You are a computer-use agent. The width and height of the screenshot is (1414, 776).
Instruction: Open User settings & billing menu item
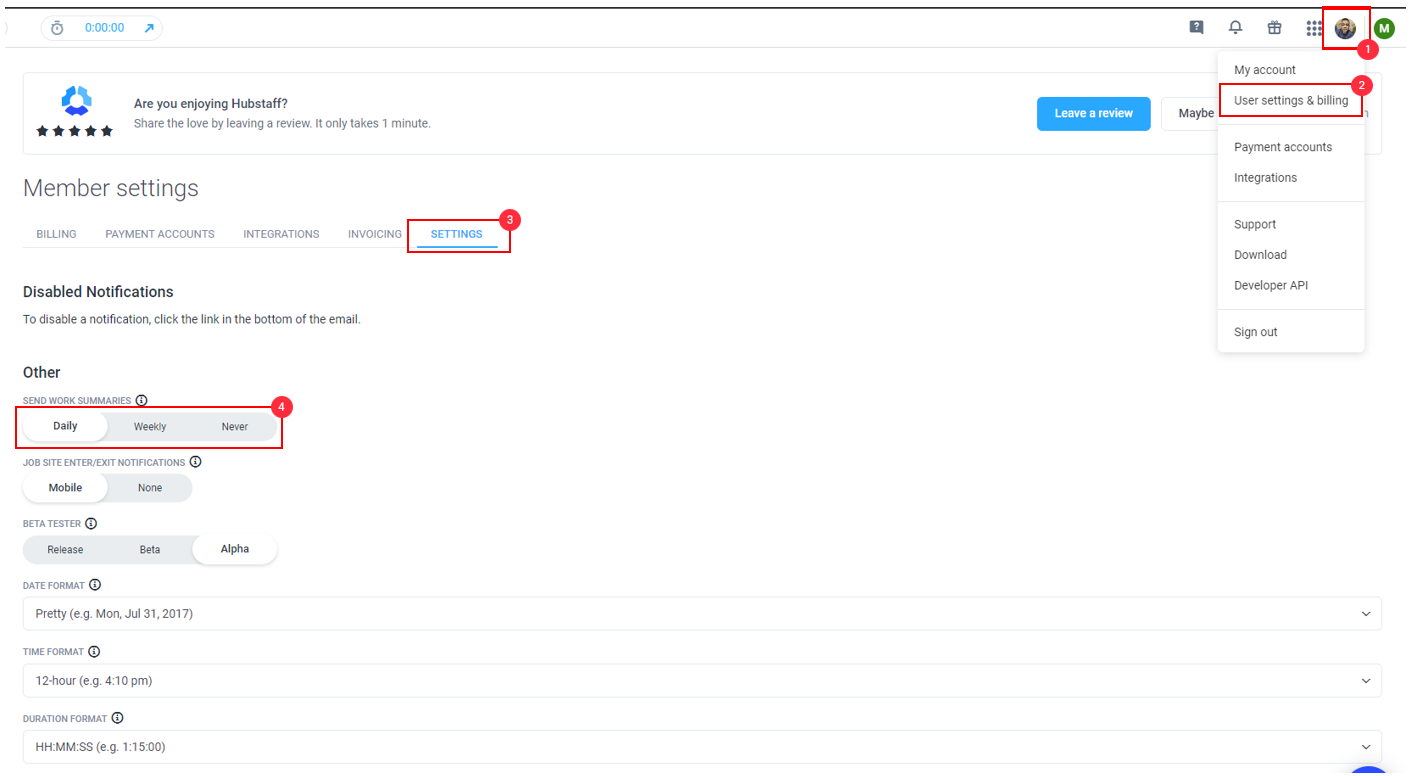coord(1291,100)
